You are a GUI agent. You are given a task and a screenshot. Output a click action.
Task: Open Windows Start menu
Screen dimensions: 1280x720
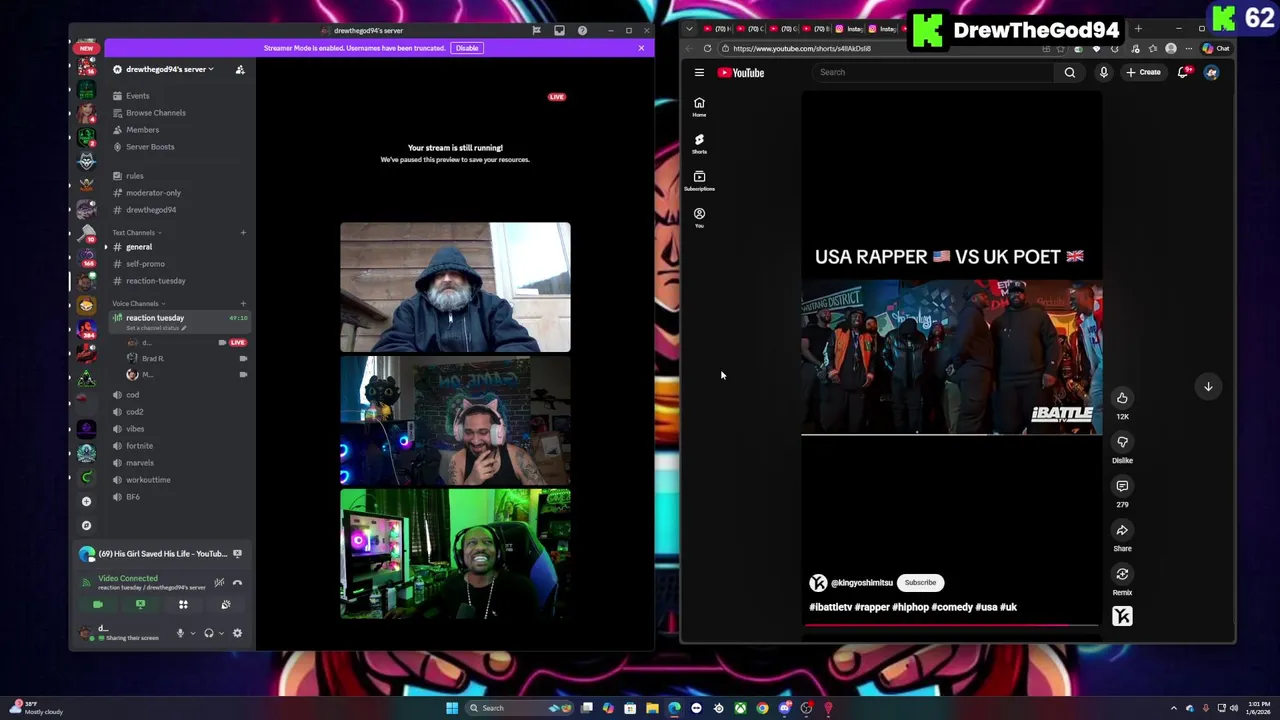(452, 708)
